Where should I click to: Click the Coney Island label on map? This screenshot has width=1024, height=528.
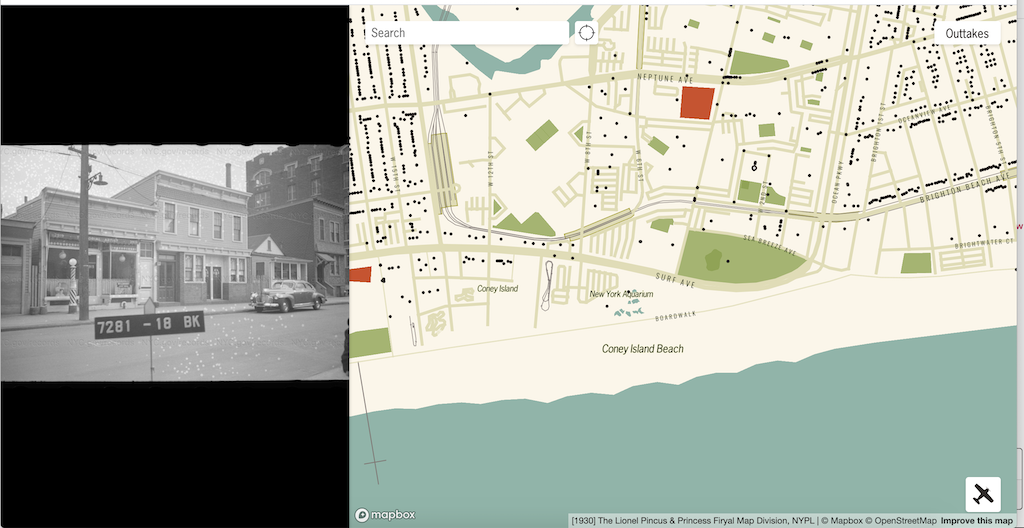(497, 289)
